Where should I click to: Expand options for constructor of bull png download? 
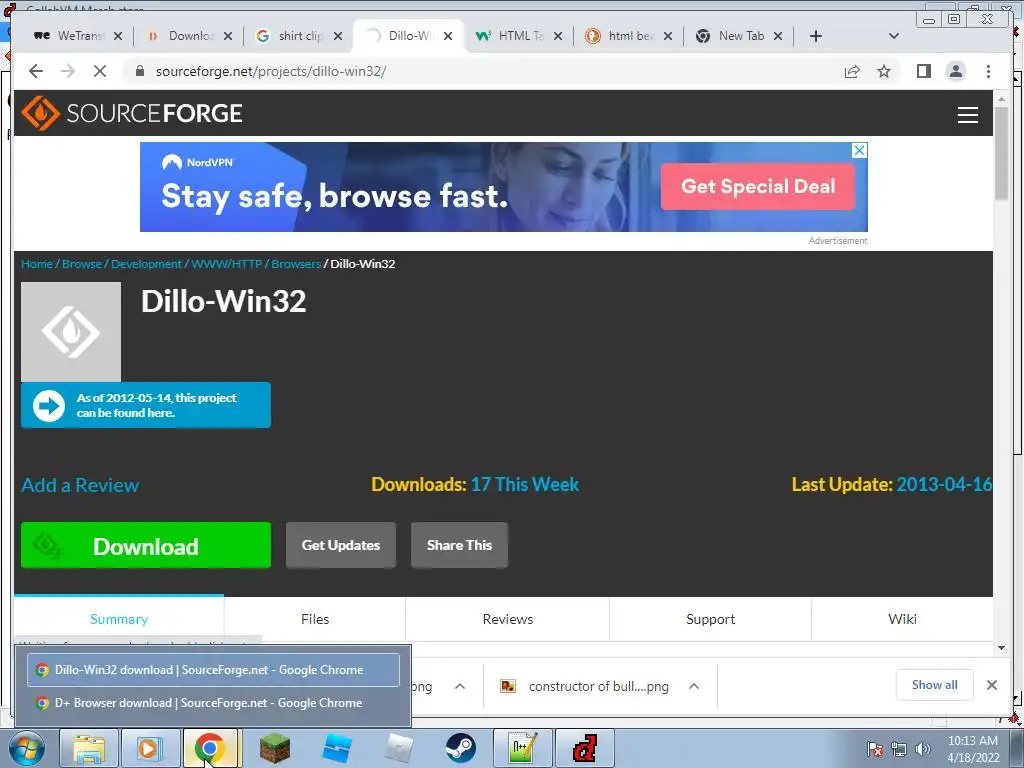tap(694, 686)
